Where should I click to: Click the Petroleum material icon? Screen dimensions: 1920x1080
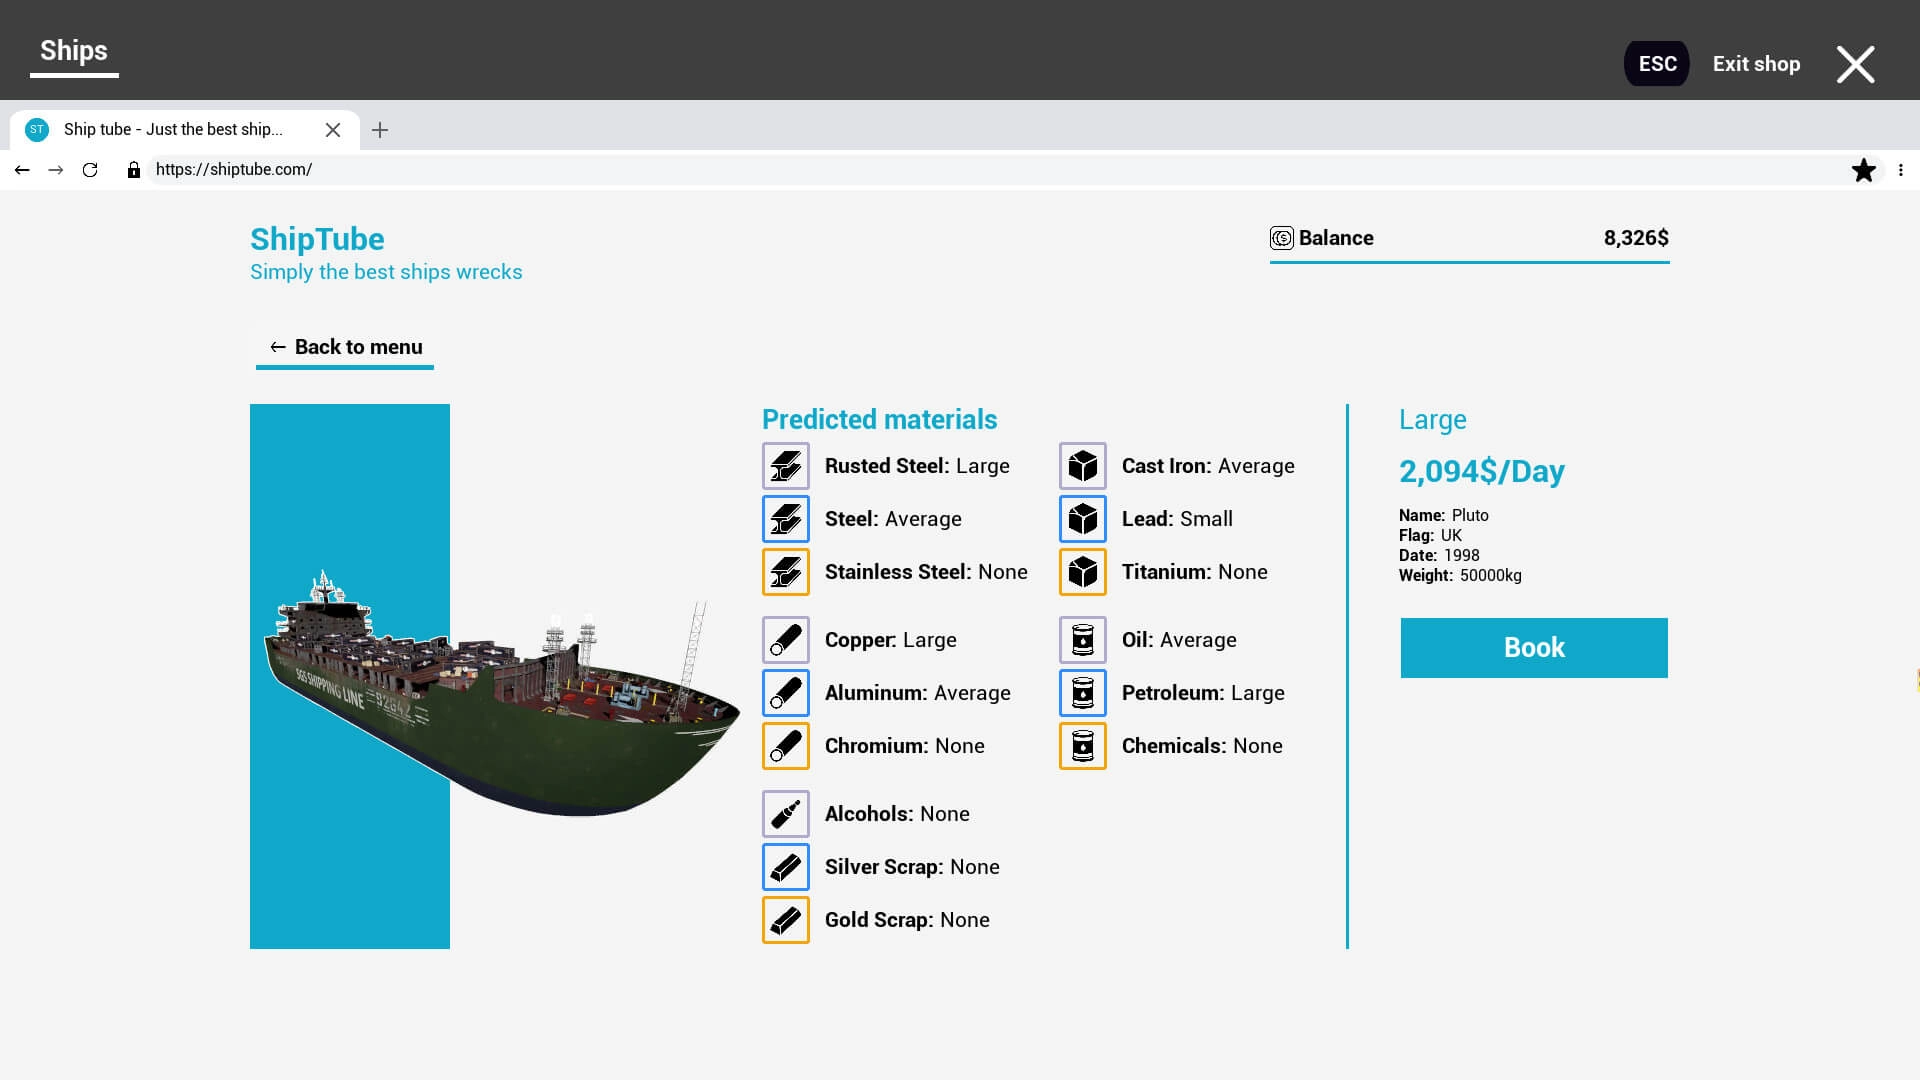[1083, 692]
